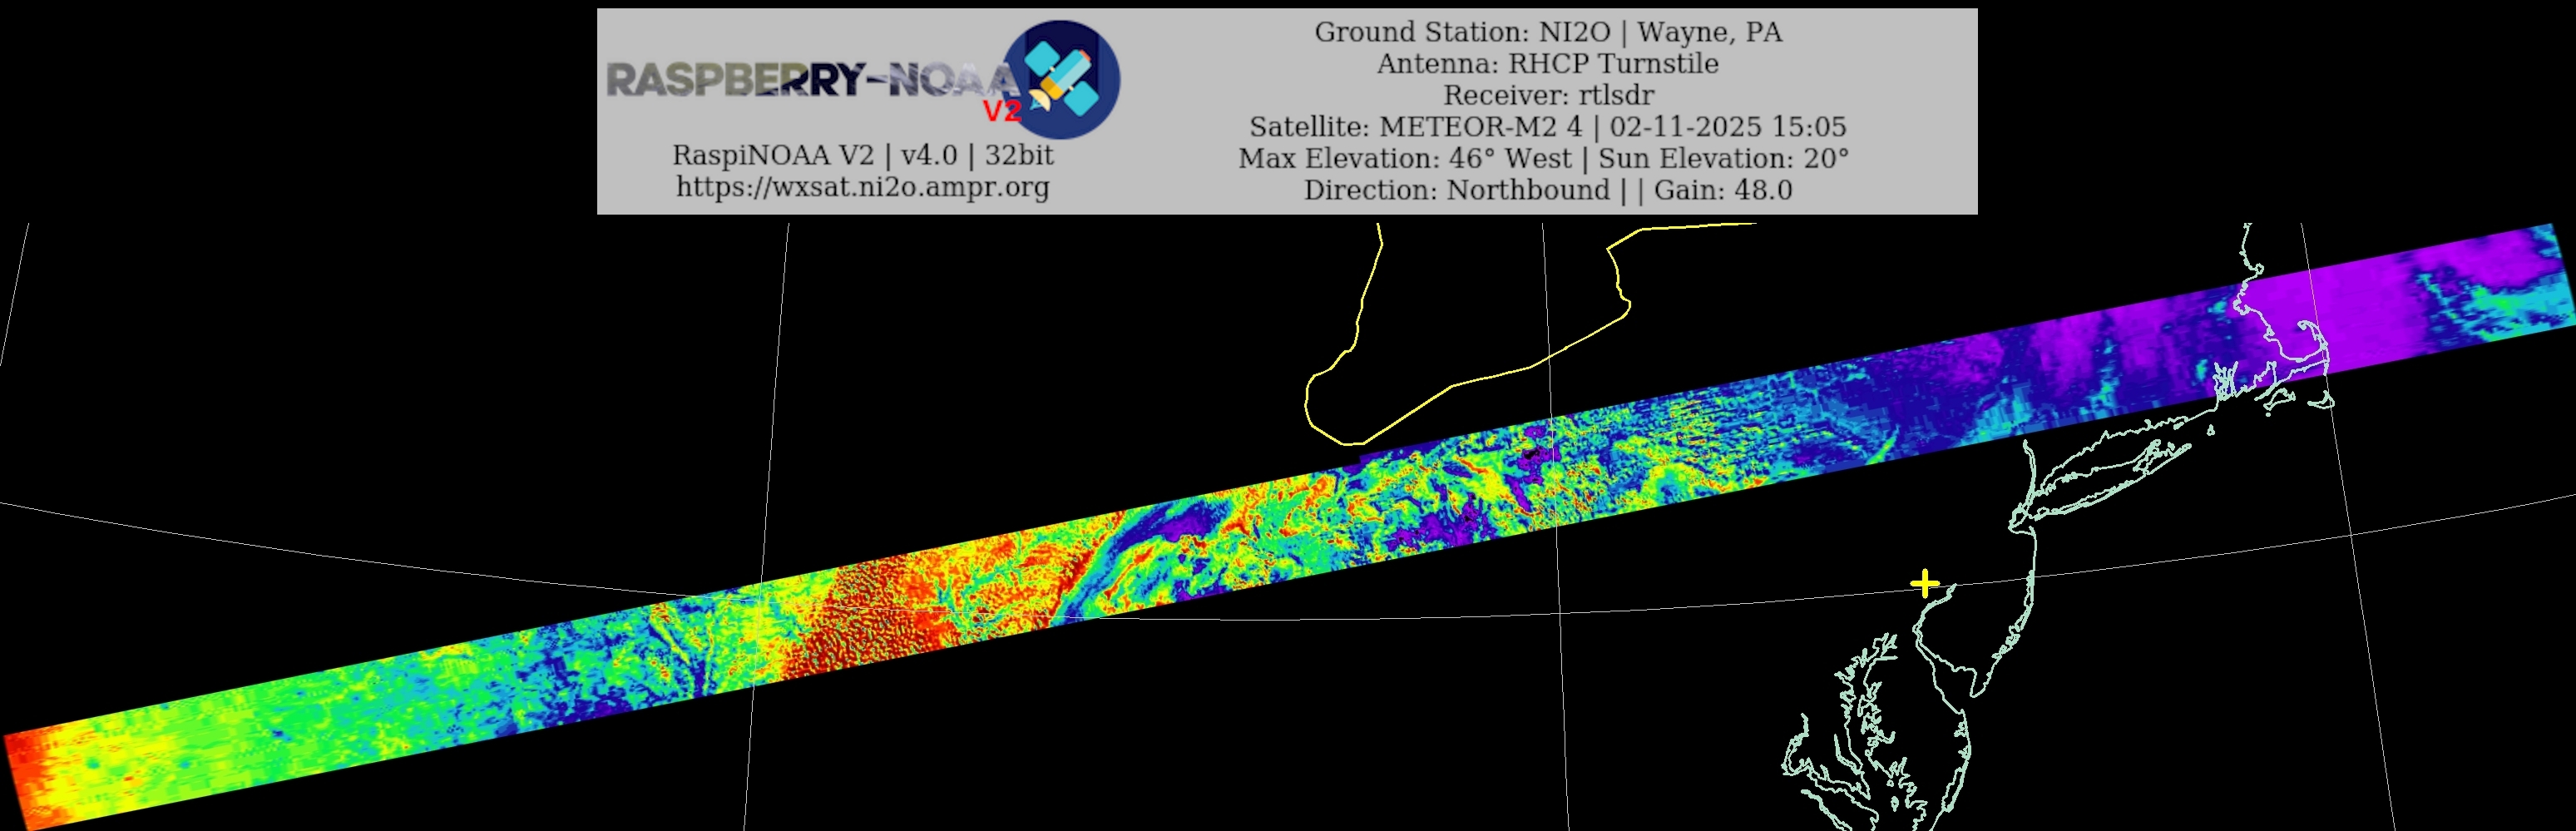Click the Satellite METEOR-M2 4 date line
2576x831 pixels.
tap(1547, 127)
